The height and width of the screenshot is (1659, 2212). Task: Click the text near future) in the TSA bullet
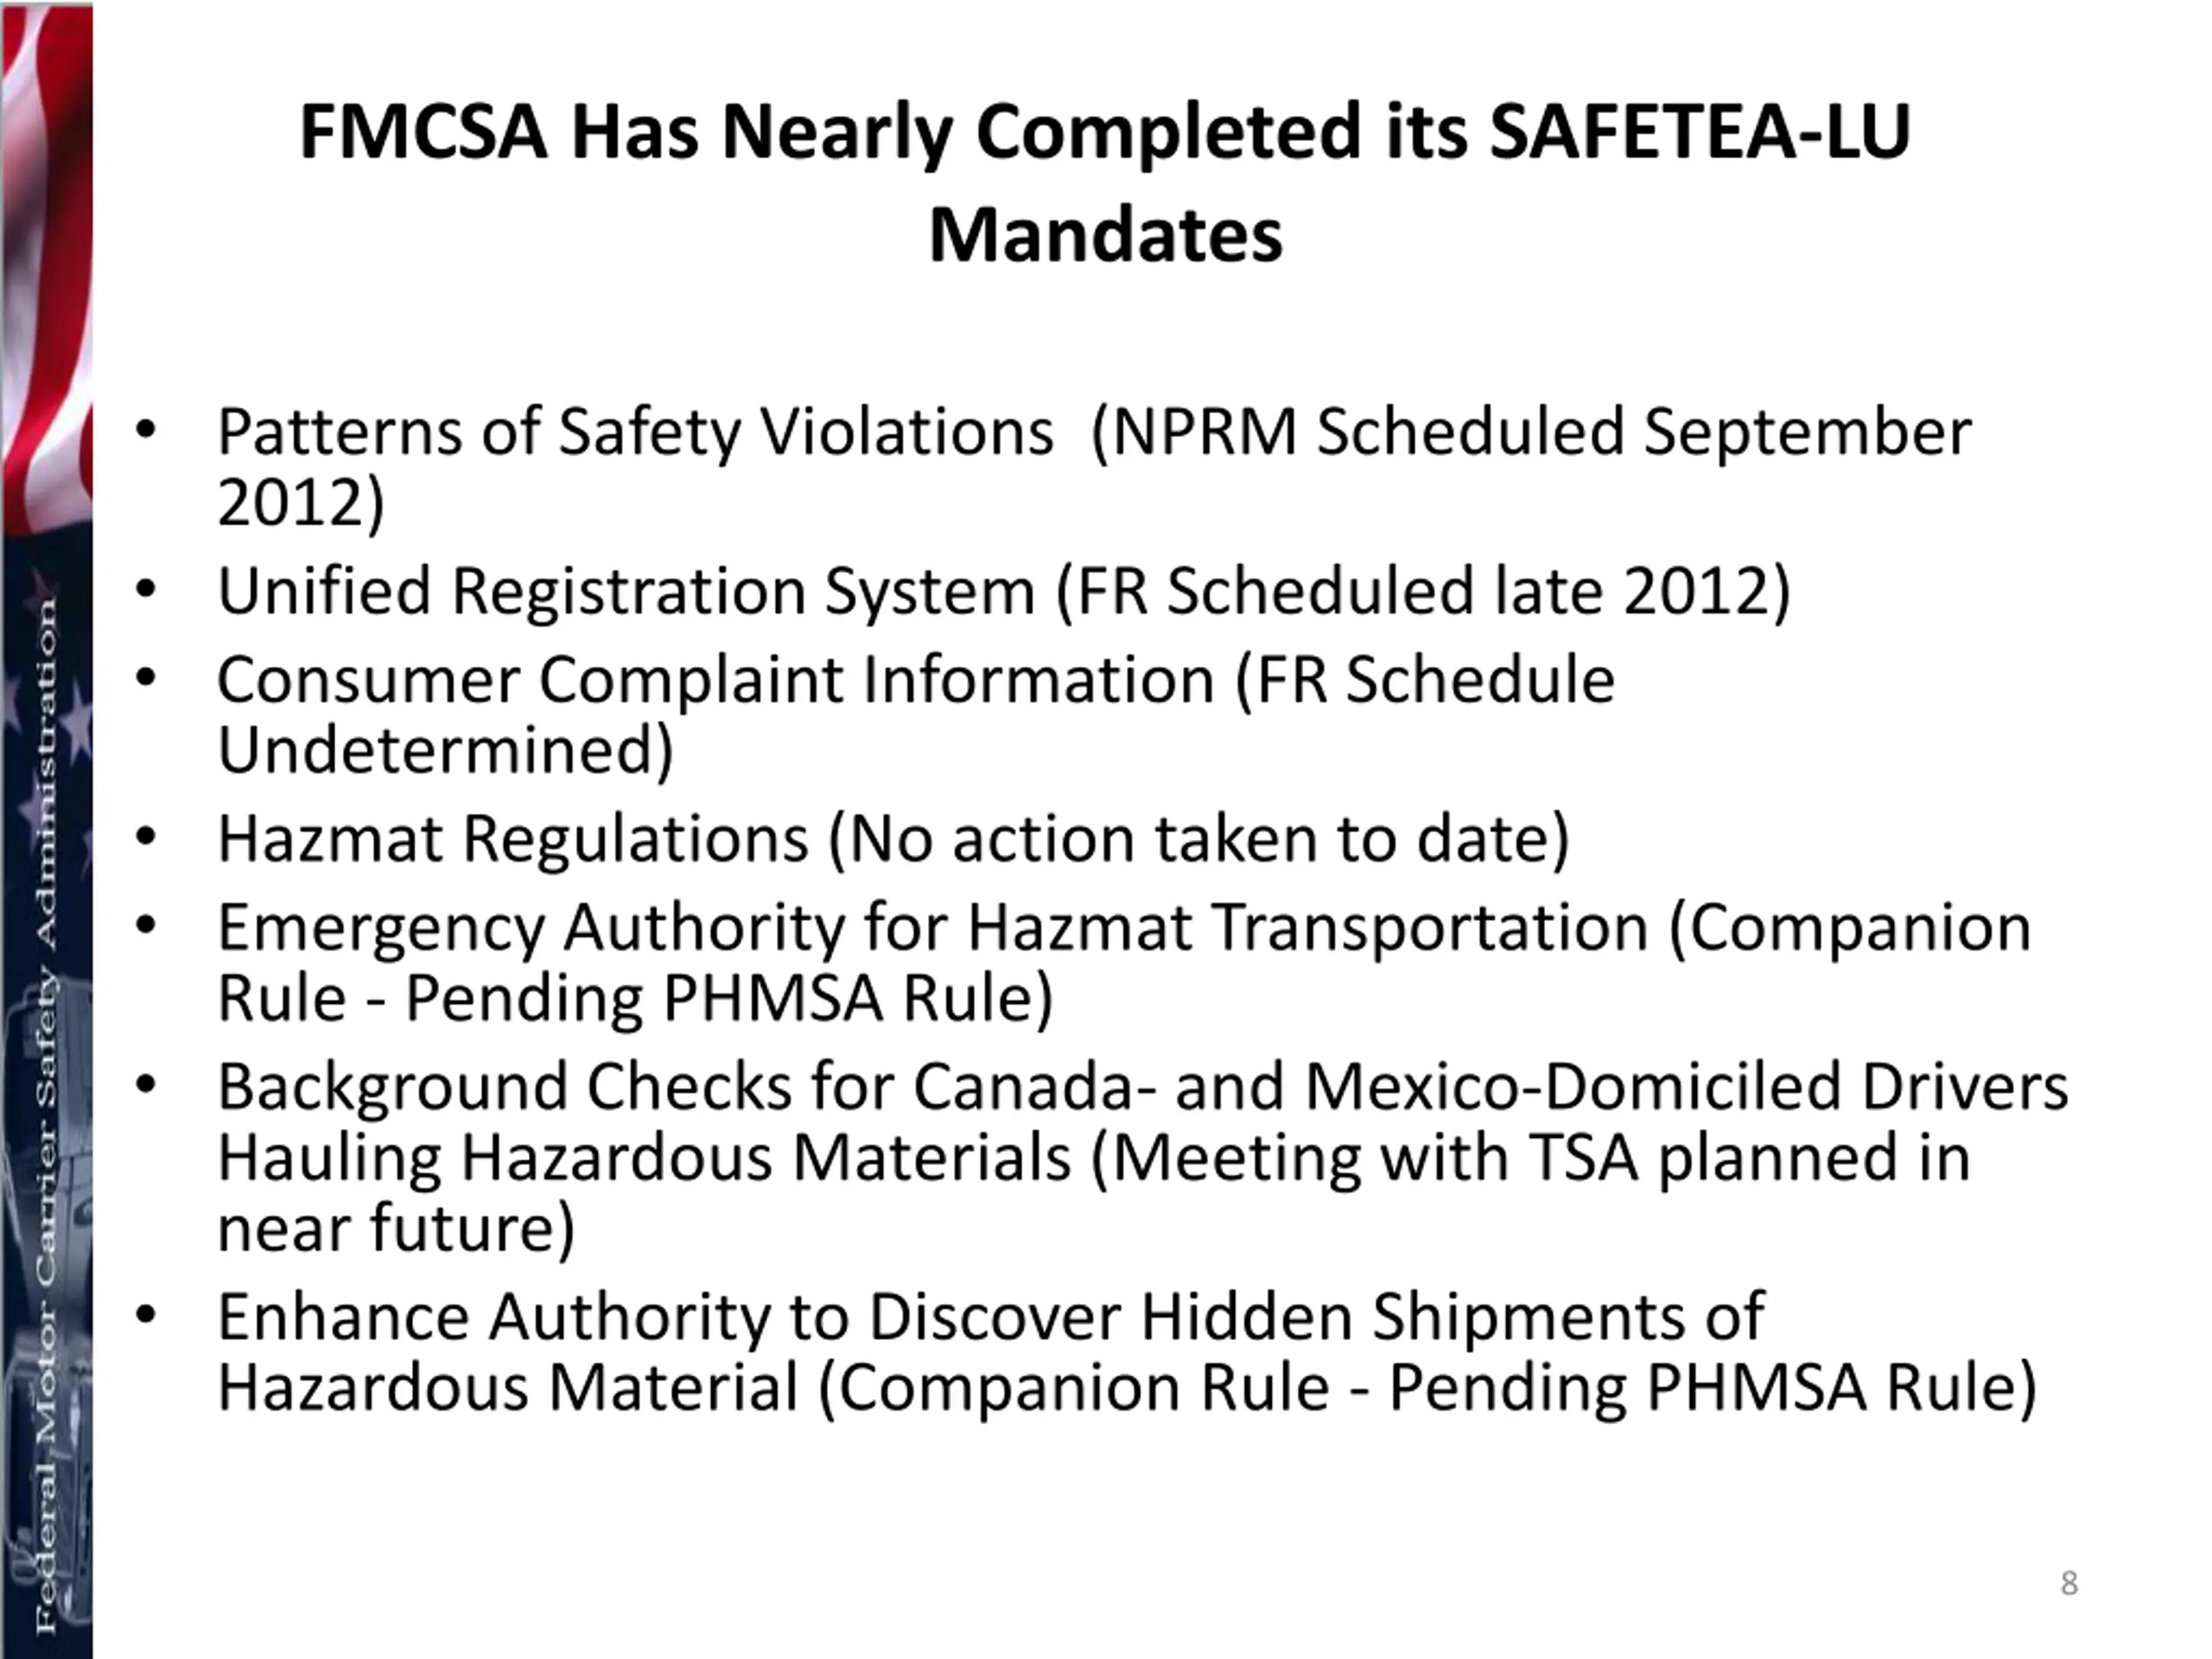point(396,1228)
